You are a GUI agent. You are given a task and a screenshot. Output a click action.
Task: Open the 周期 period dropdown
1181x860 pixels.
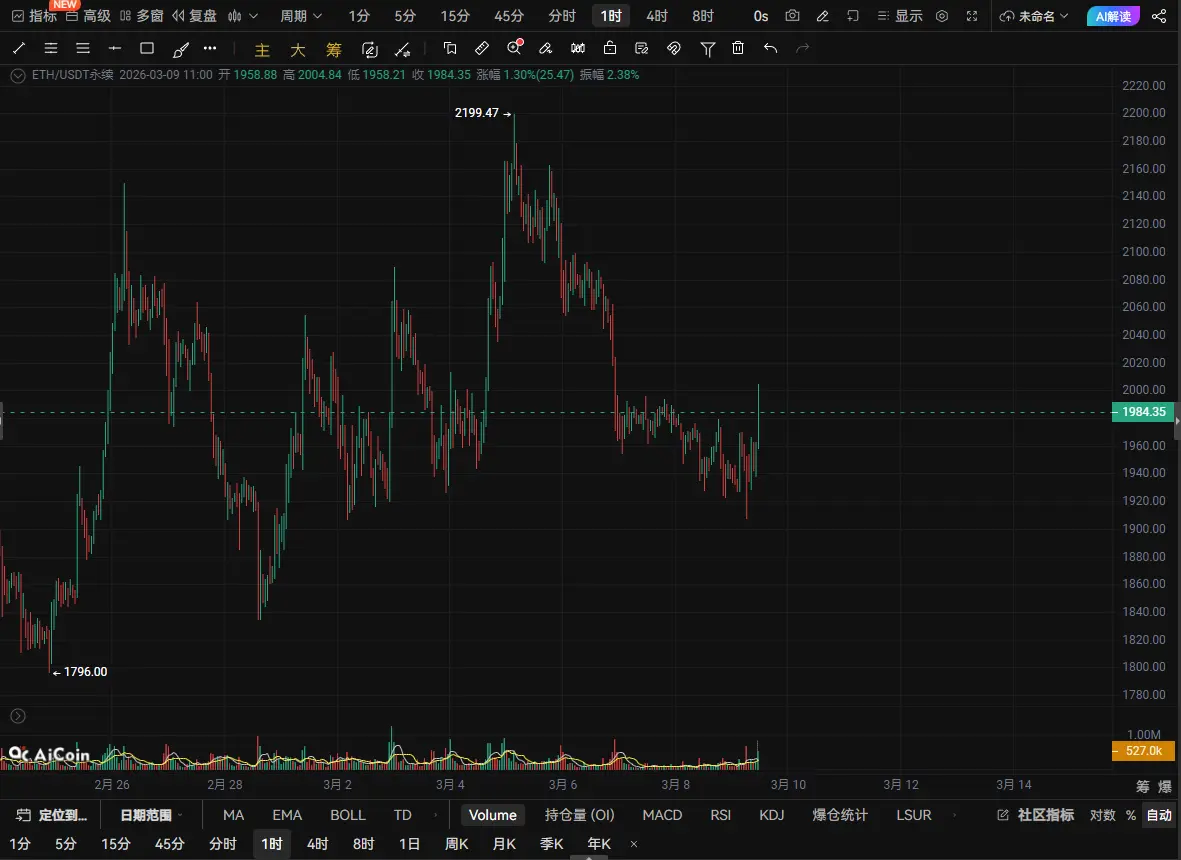301,16
